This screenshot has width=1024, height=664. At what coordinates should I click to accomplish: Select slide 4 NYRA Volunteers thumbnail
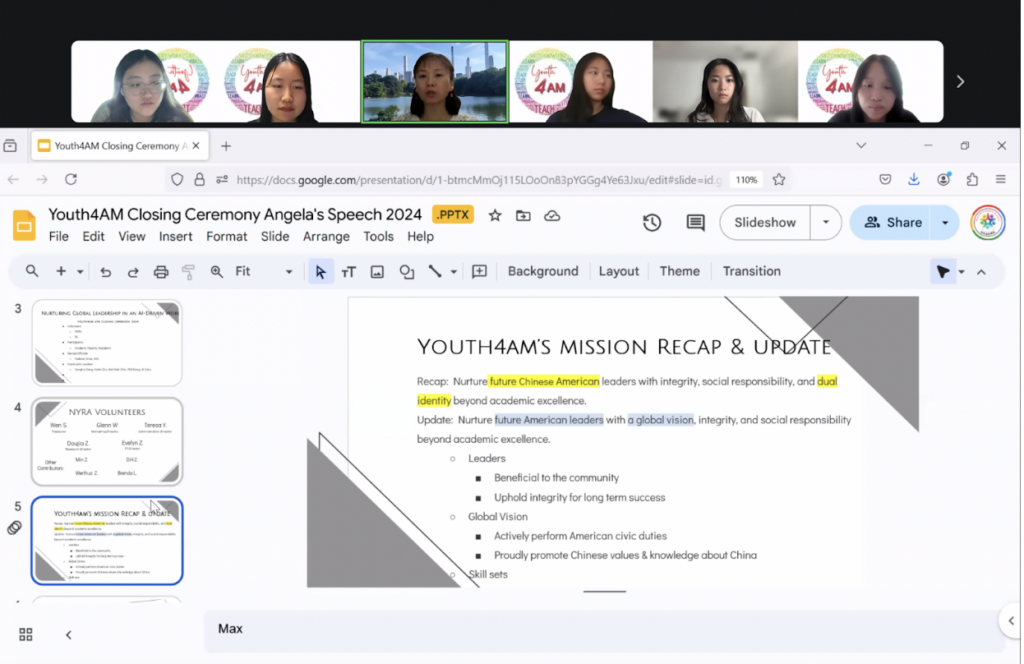[107, 441]
